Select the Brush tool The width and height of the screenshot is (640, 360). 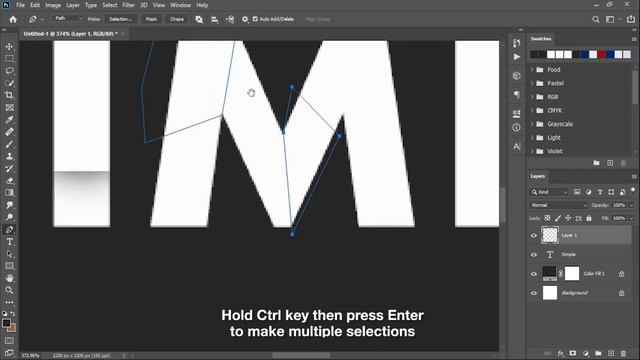[9, 144]
